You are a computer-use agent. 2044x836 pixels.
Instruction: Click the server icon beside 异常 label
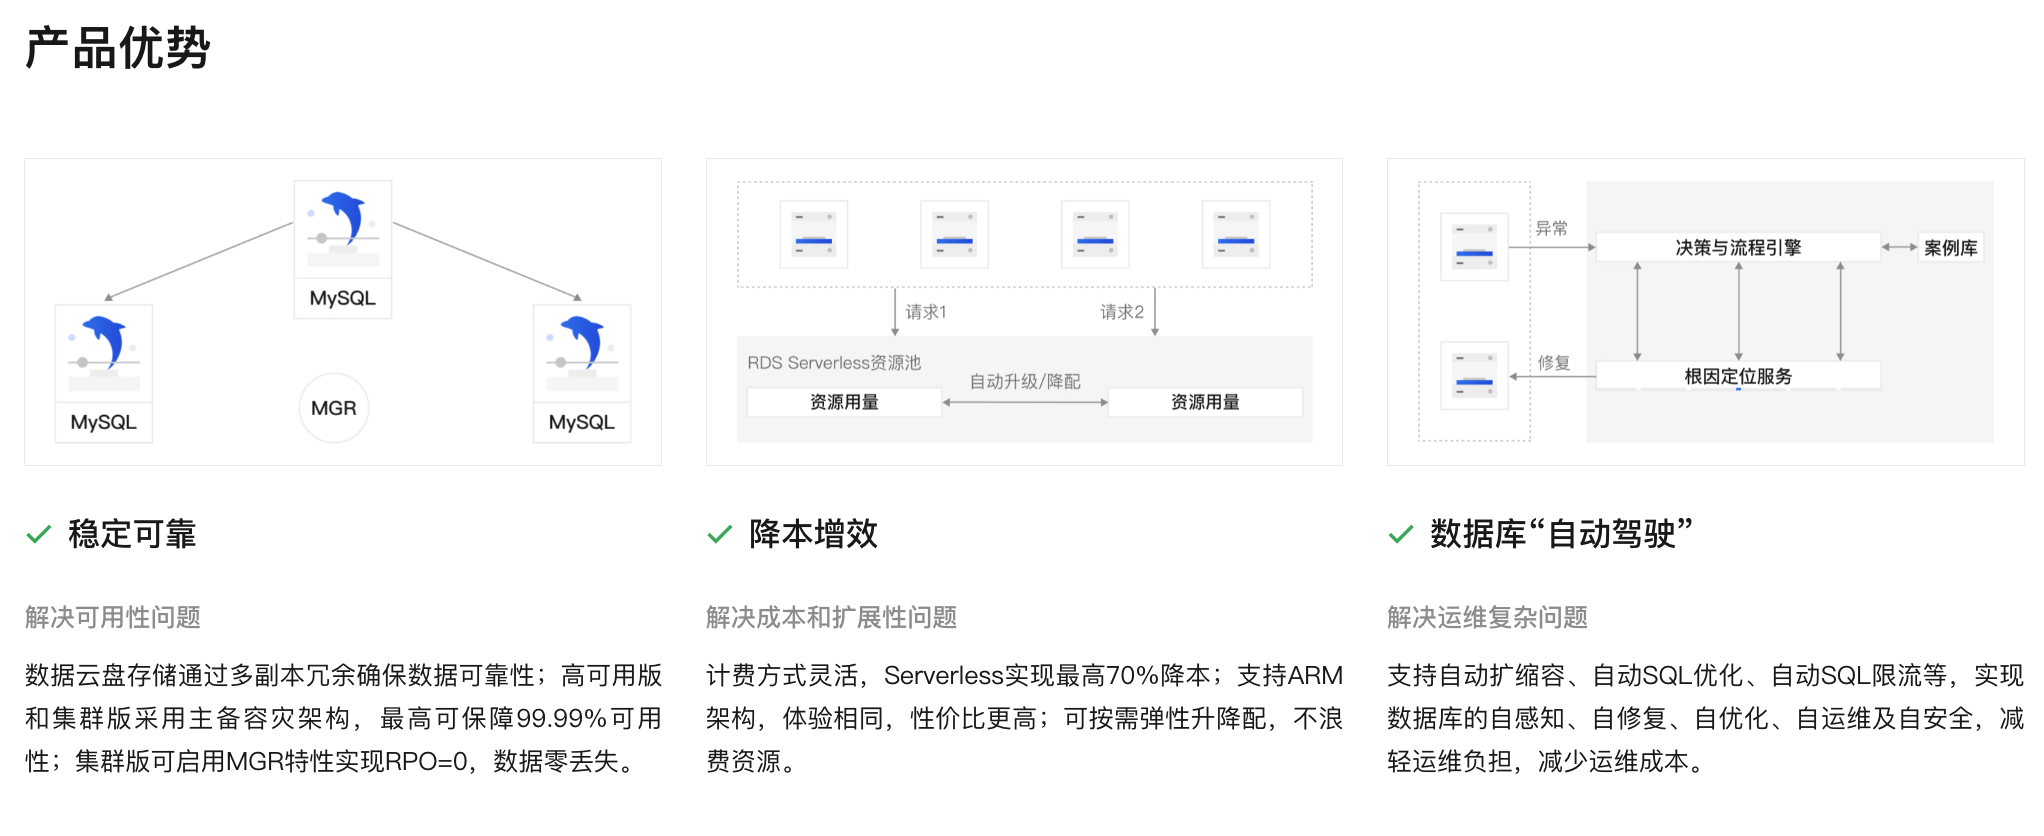tap(1474, 247)
